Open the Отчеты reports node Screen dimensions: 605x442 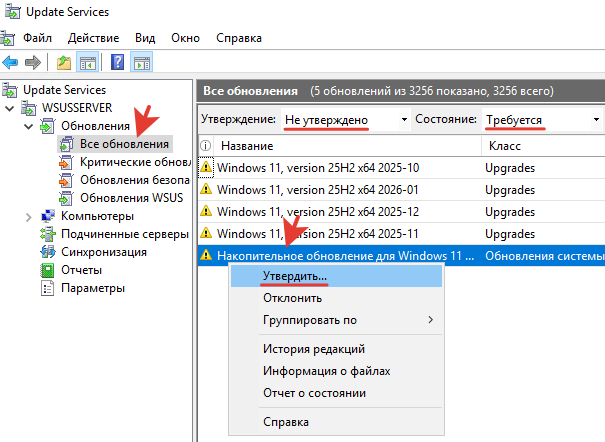(81, 270)
